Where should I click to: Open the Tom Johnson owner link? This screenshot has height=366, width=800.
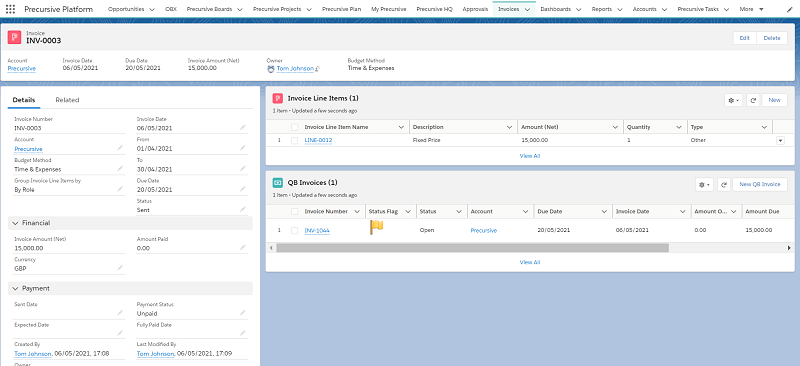[x=295, y=68]
